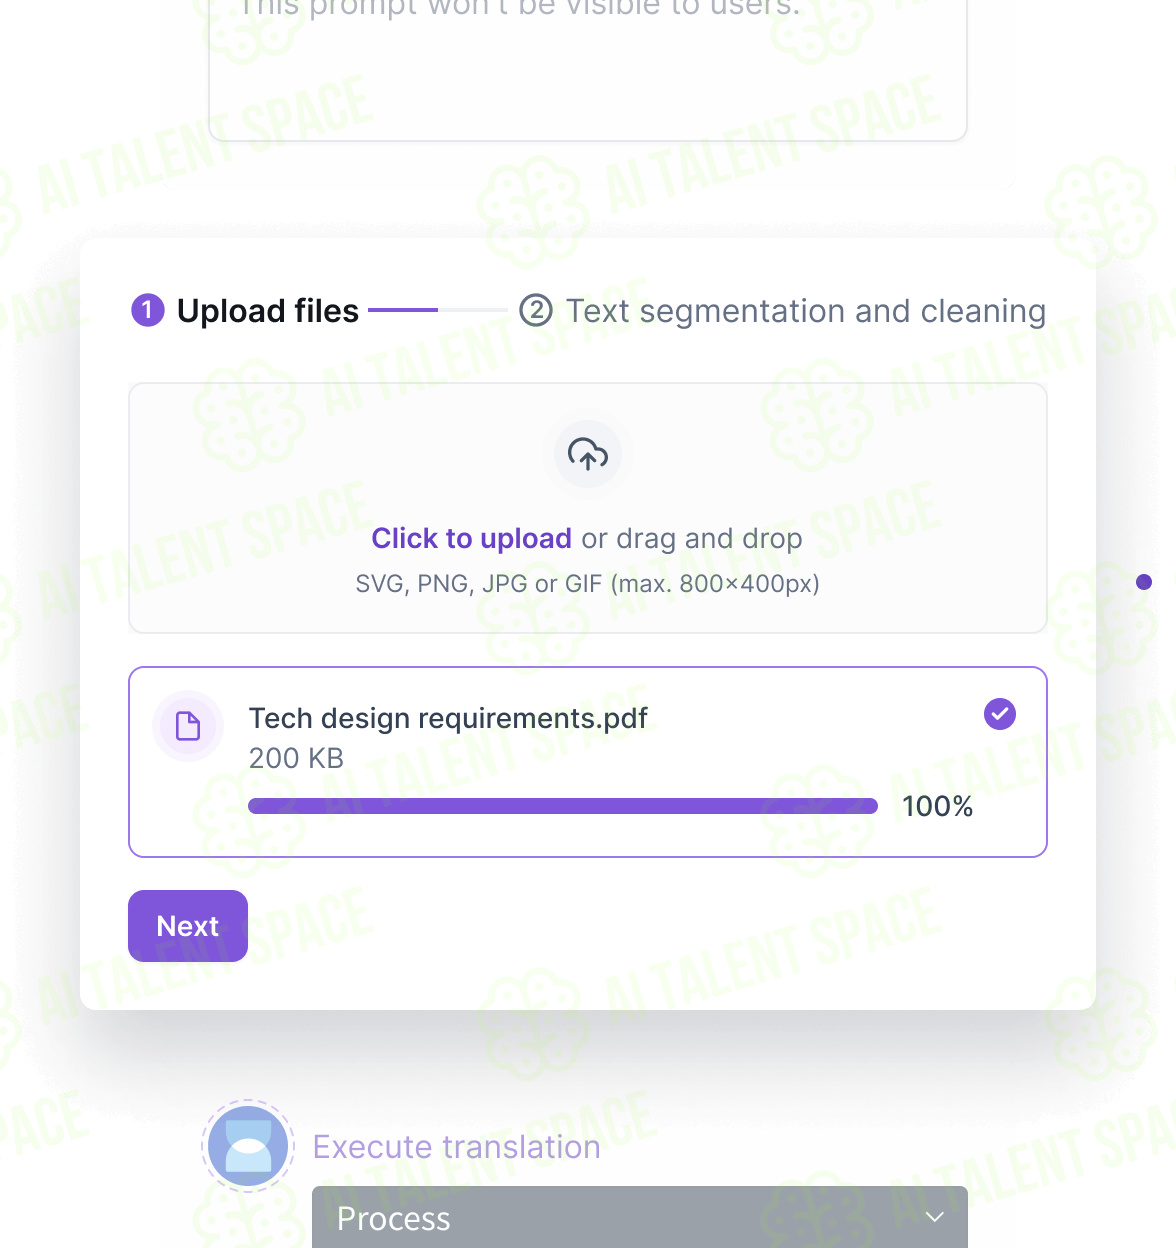
Task: Click the PDF file document icon
Action: click(x=188, y=726)
